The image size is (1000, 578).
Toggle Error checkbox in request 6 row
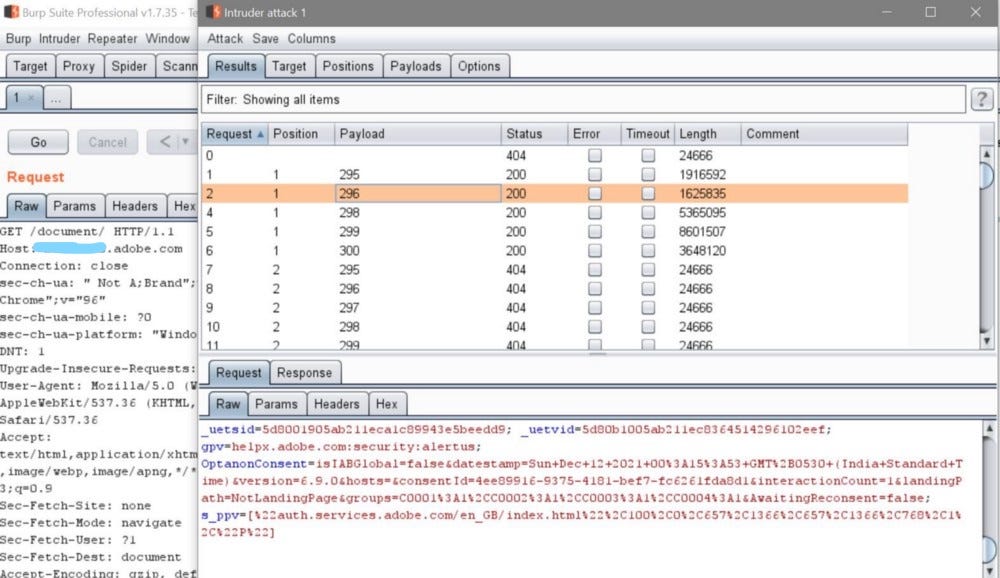594,251
